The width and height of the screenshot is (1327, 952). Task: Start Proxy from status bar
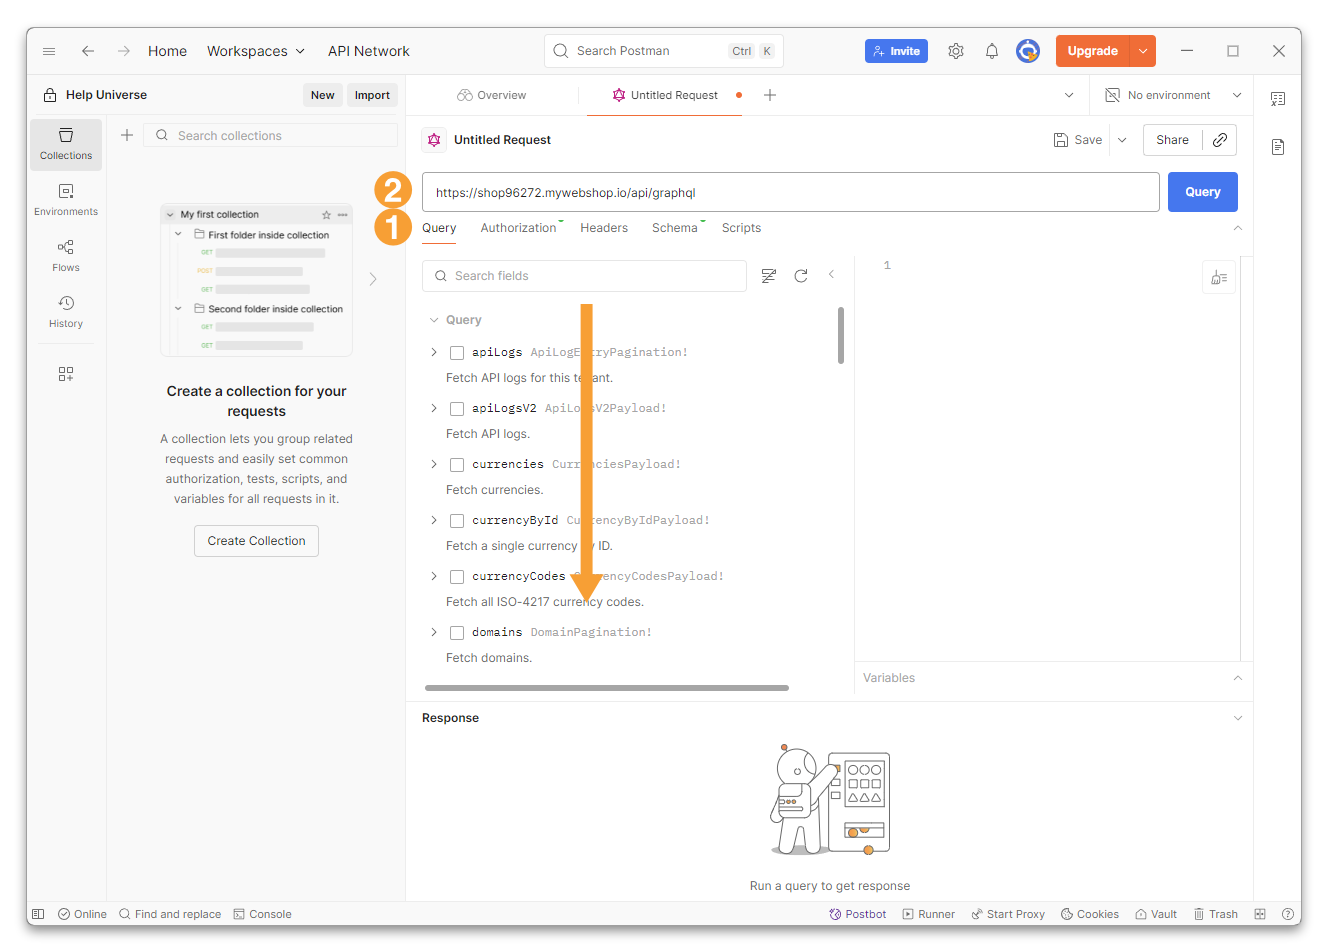(x=1008, y=914)
